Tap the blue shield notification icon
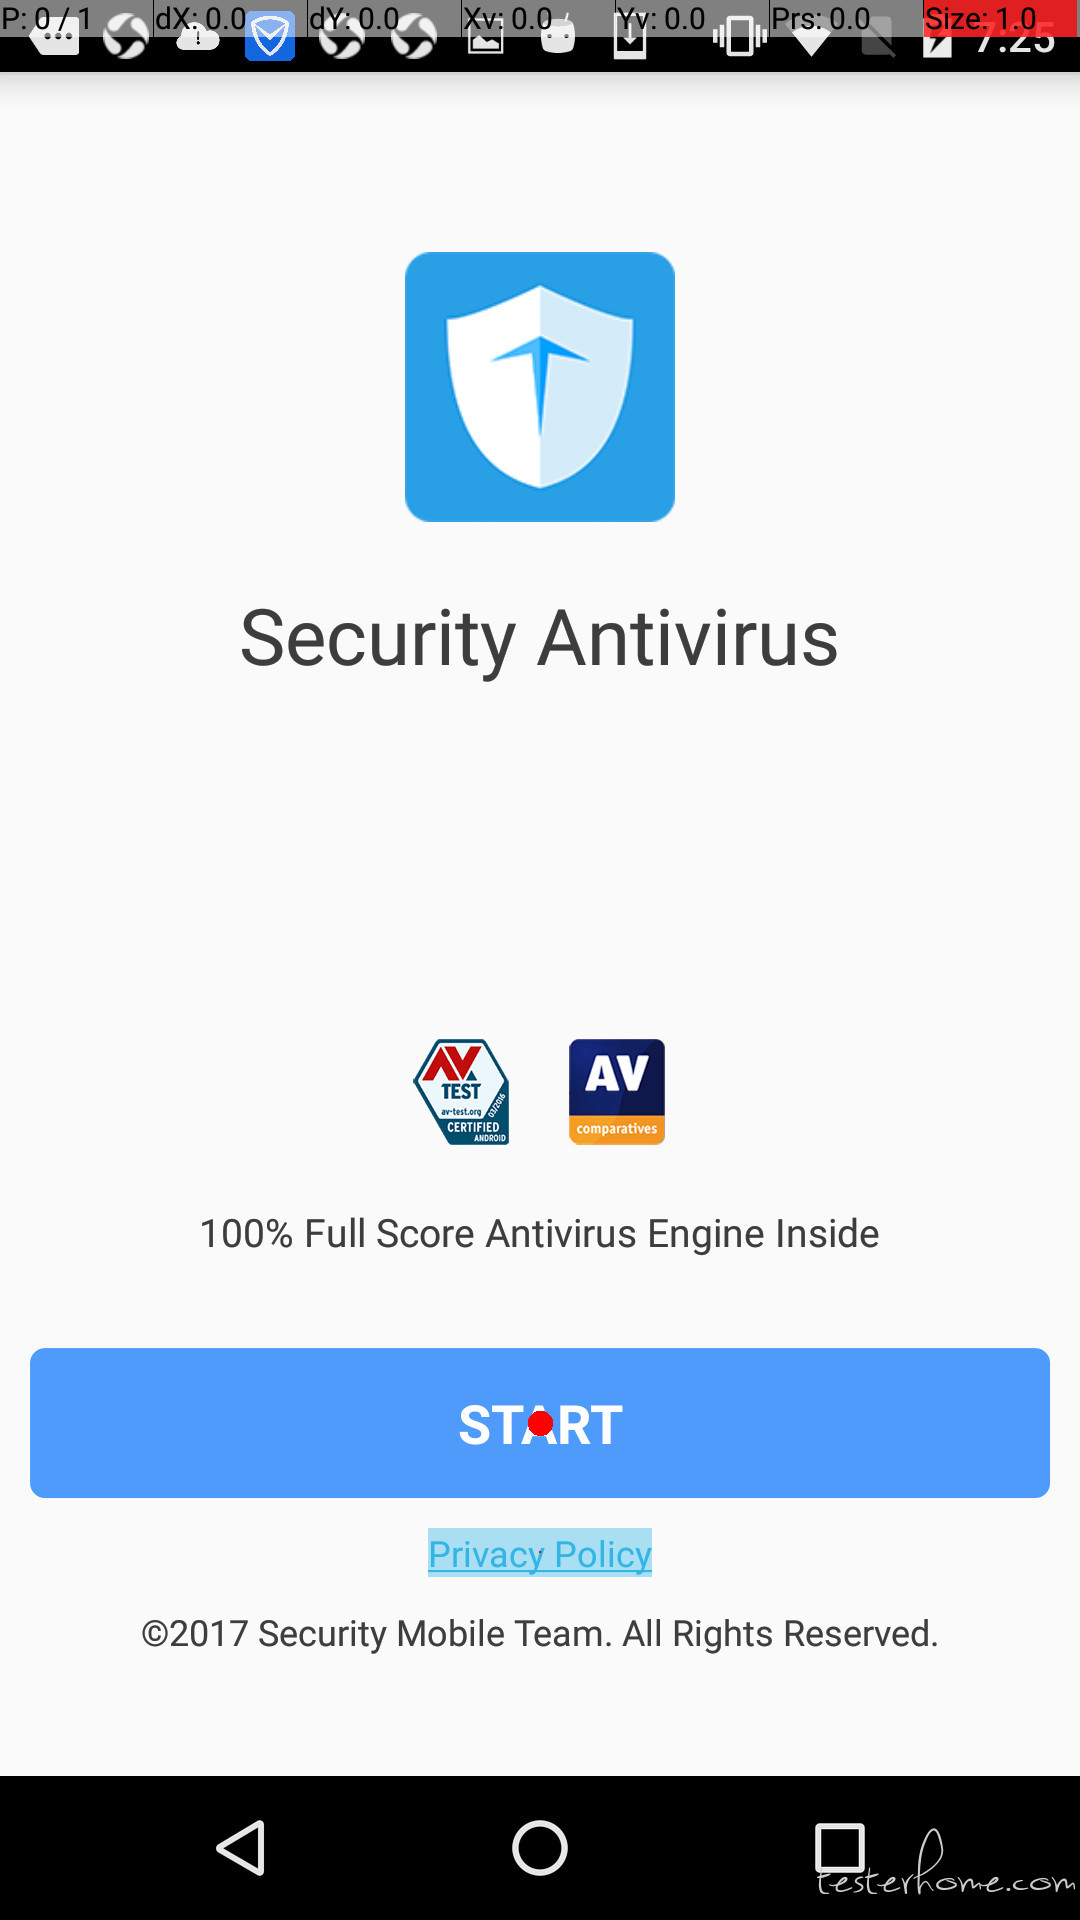Viewport: 1080px width, 1920px height. point(270,37)
